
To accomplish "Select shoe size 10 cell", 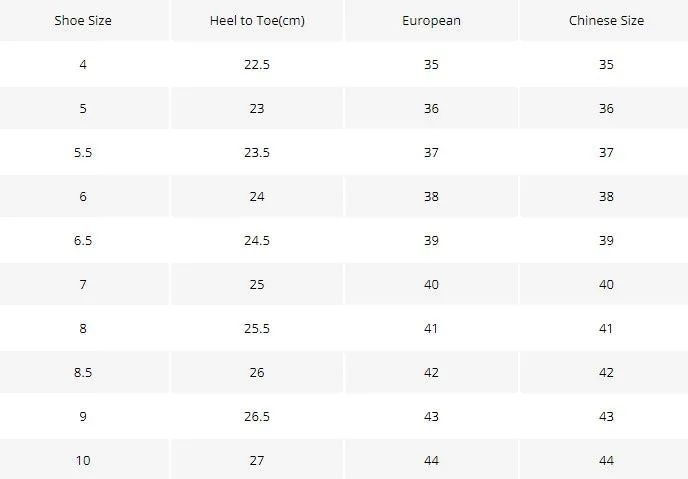I will (x=83, y=461).
